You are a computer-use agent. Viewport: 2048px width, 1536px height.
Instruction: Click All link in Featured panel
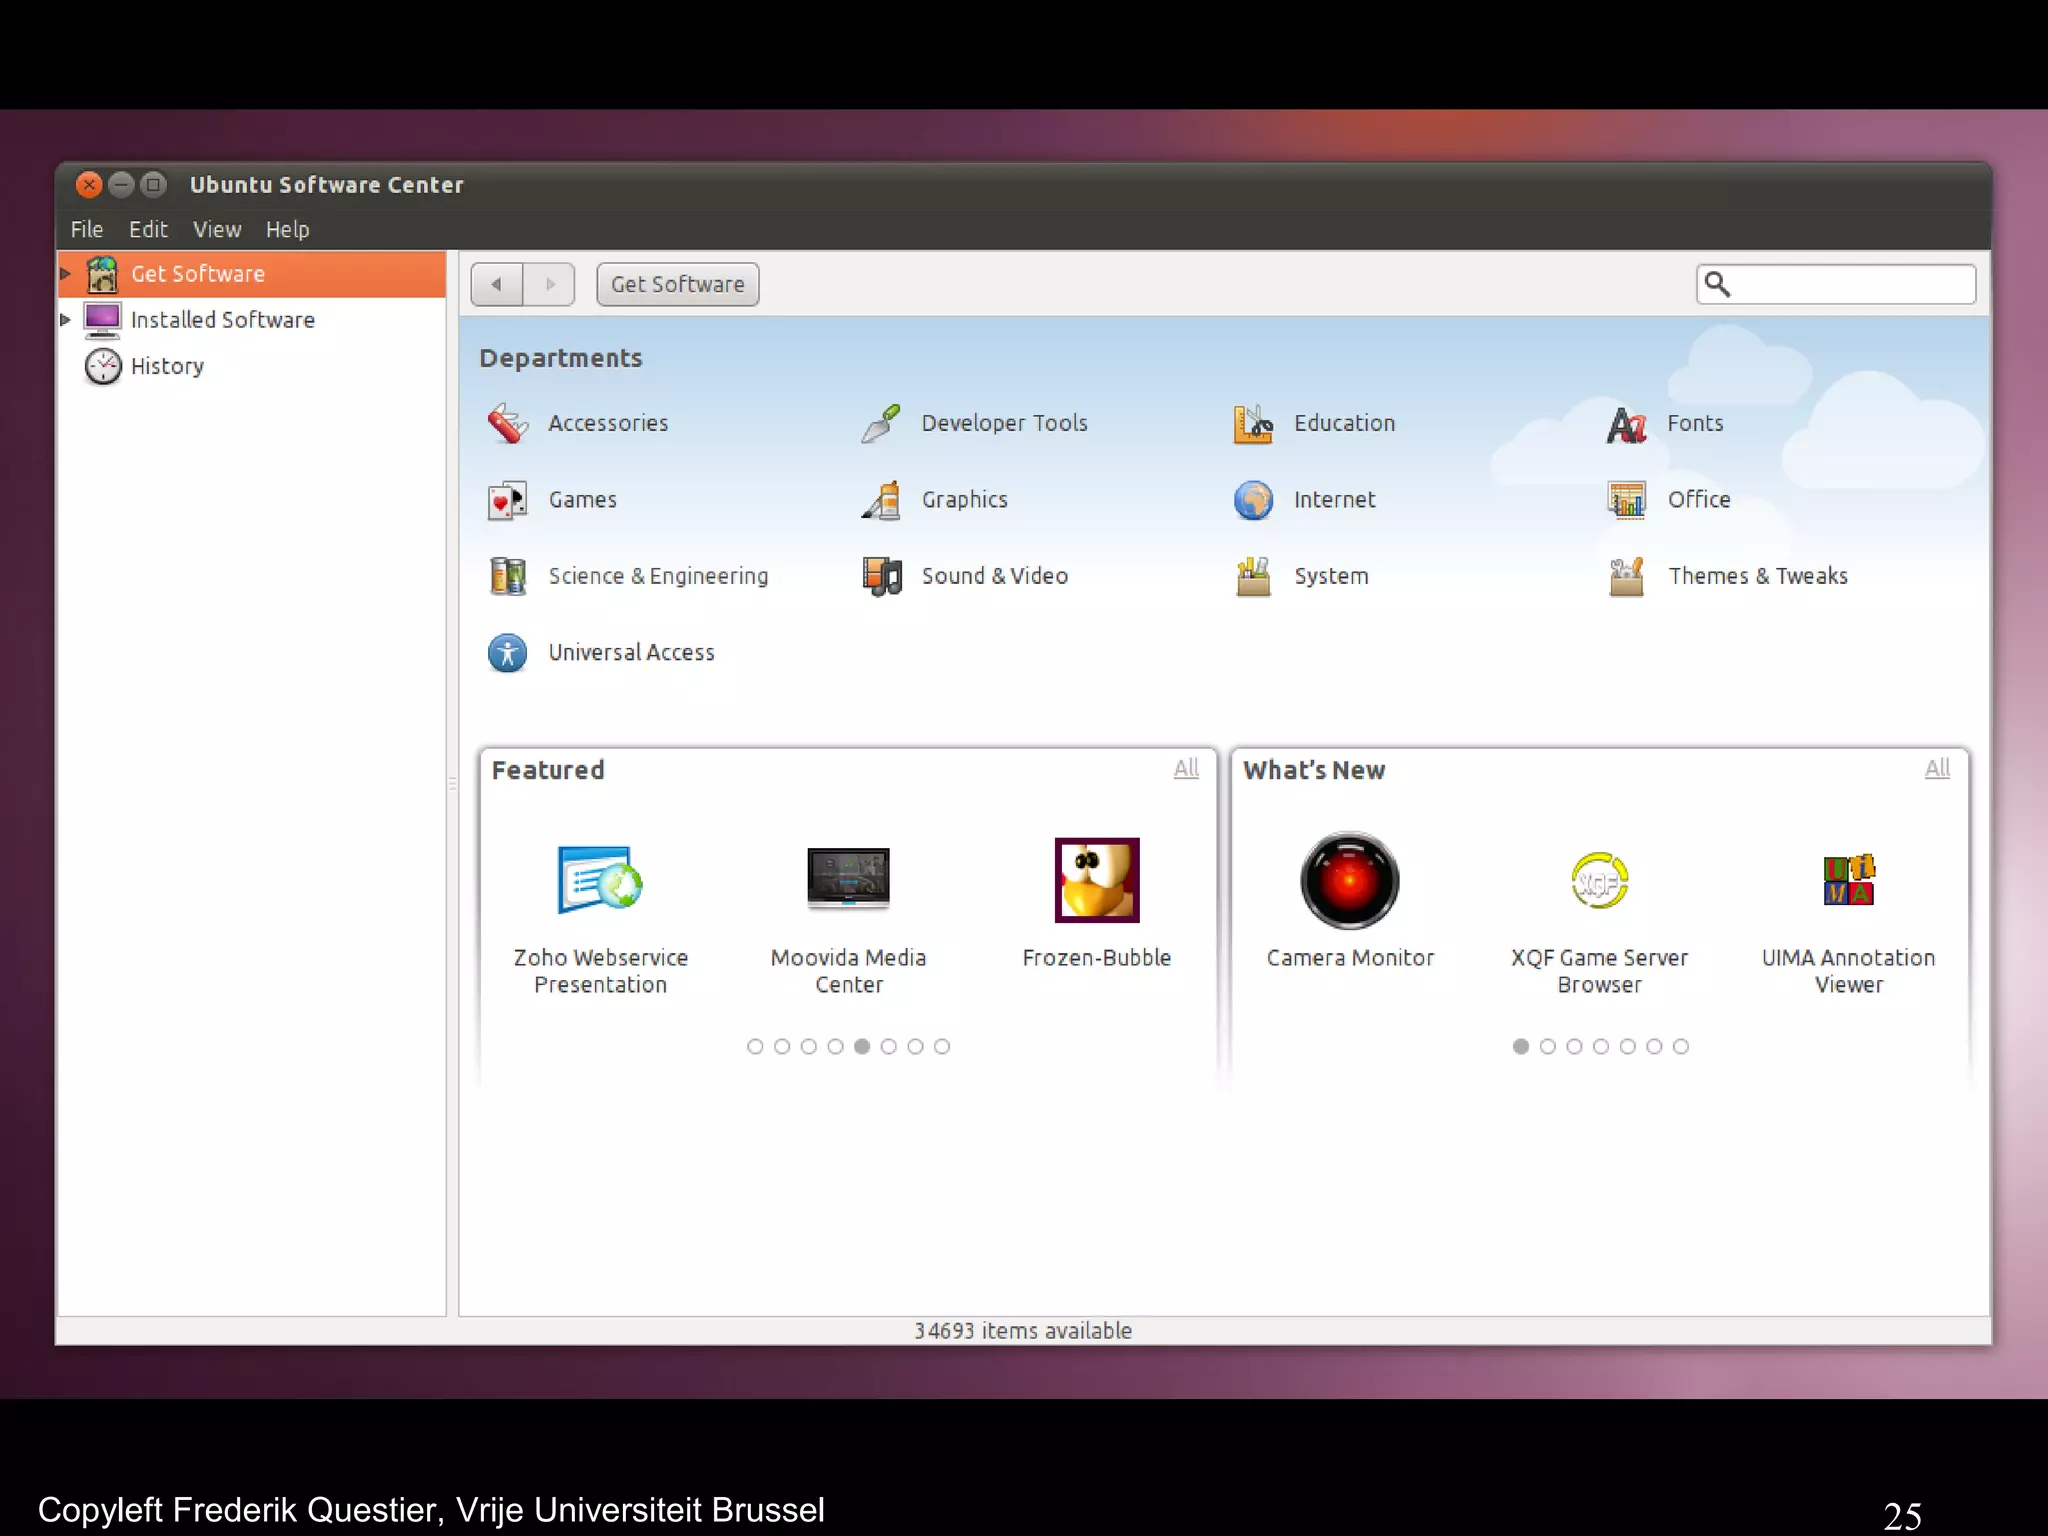pos(1186,768)
